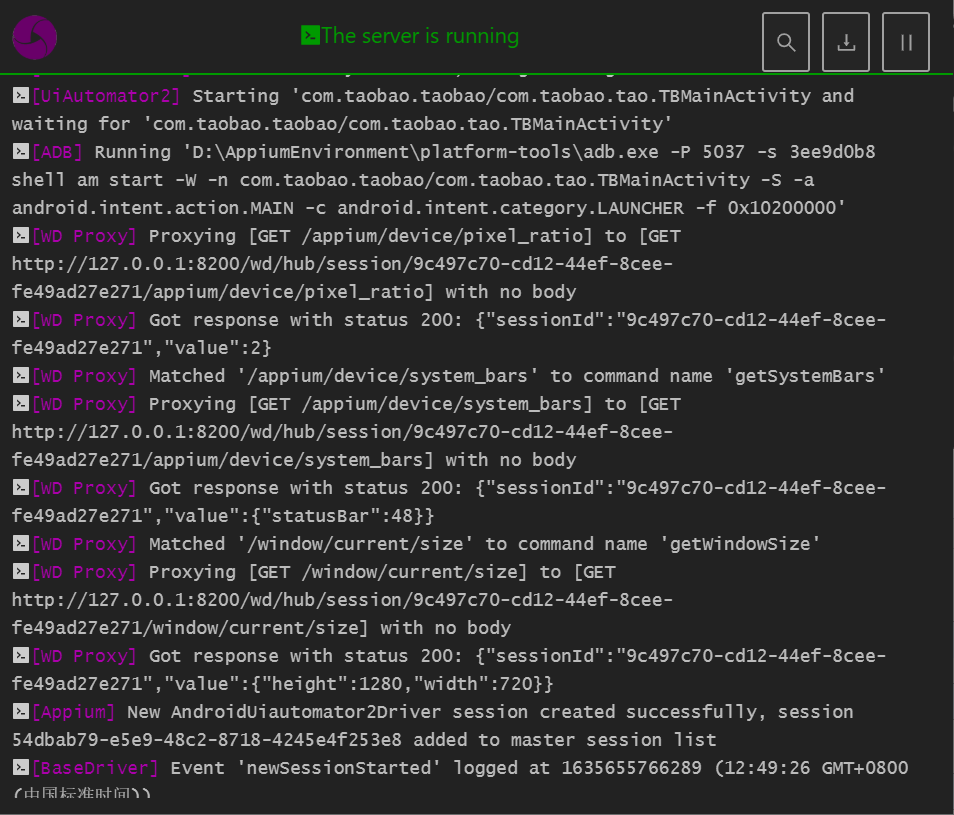Click the terminal icon before the [Appium] entry

(x=20, y=712)
